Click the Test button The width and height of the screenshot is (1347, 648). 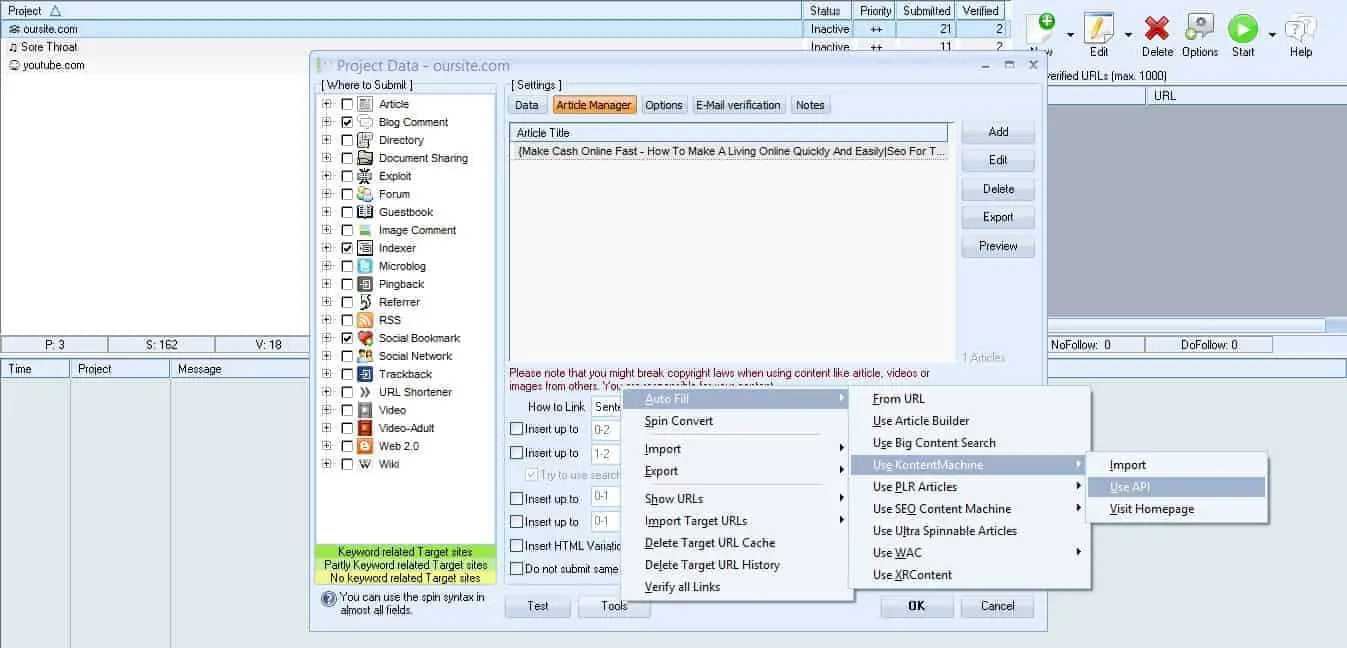(x=538, y=606)
